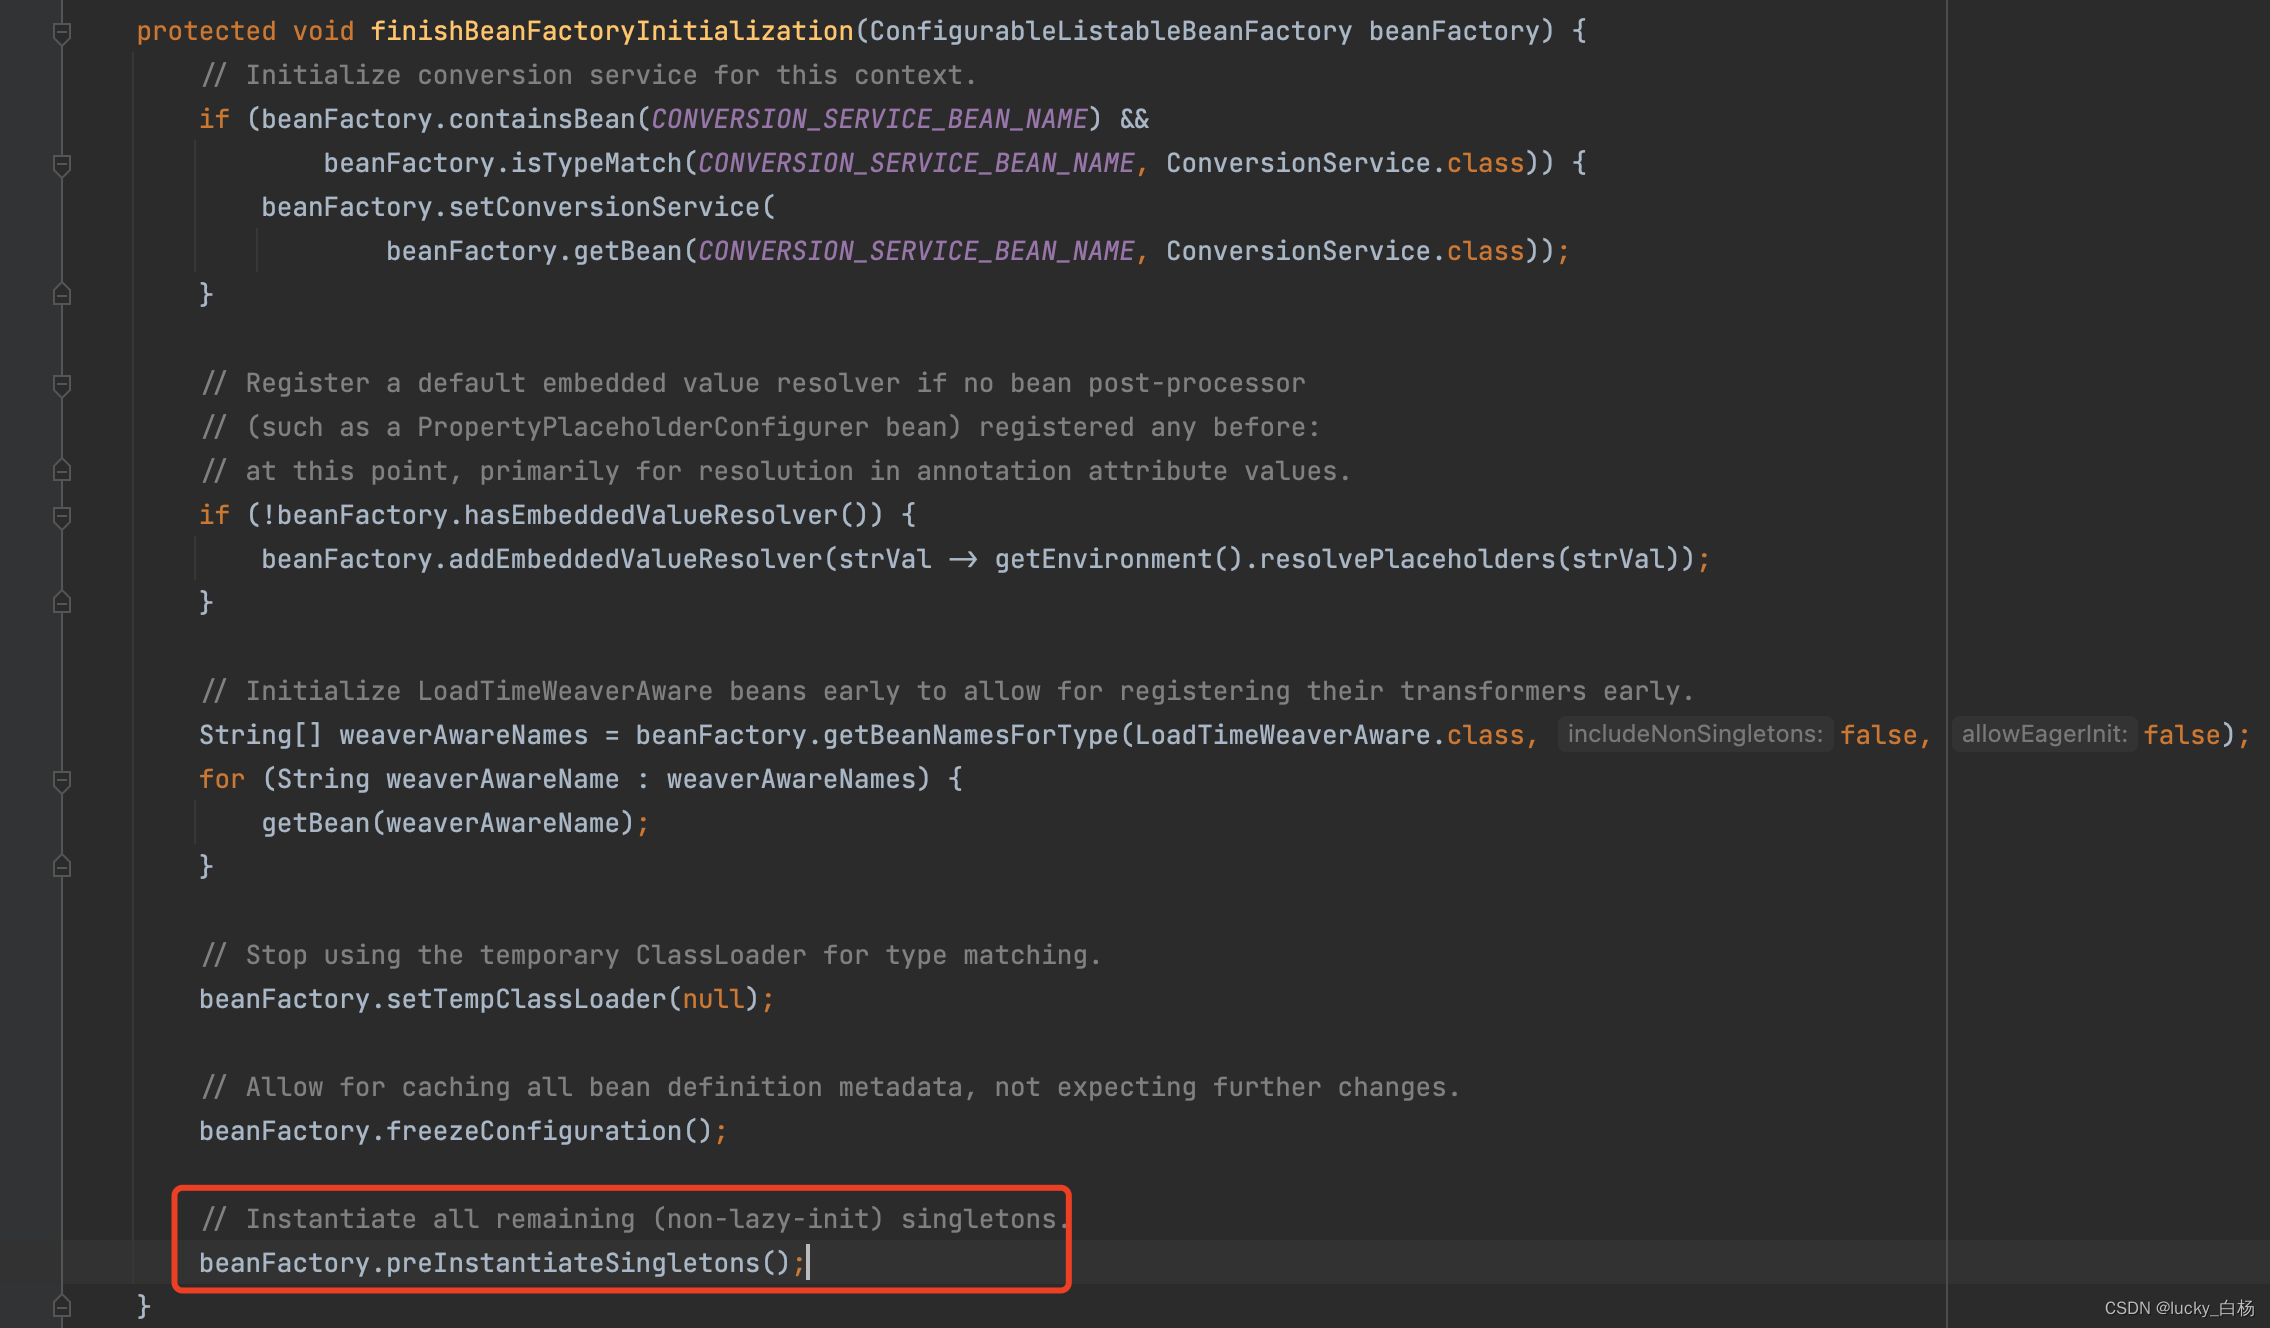Click the getEnvironment() call
The width and height of the screenshot is (2270, 1328).
pos(1118,559)
